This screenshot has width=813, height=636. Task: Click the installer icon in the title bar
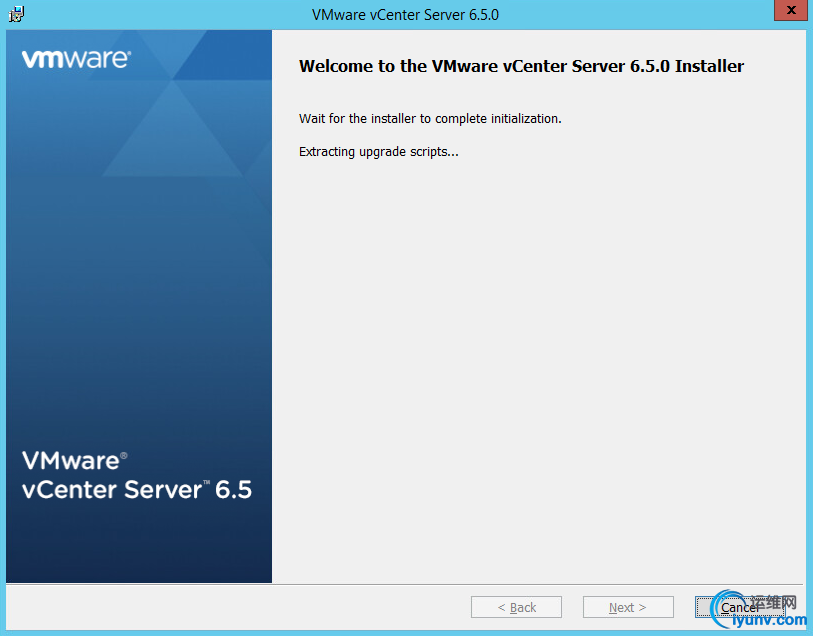click(16, 14)
